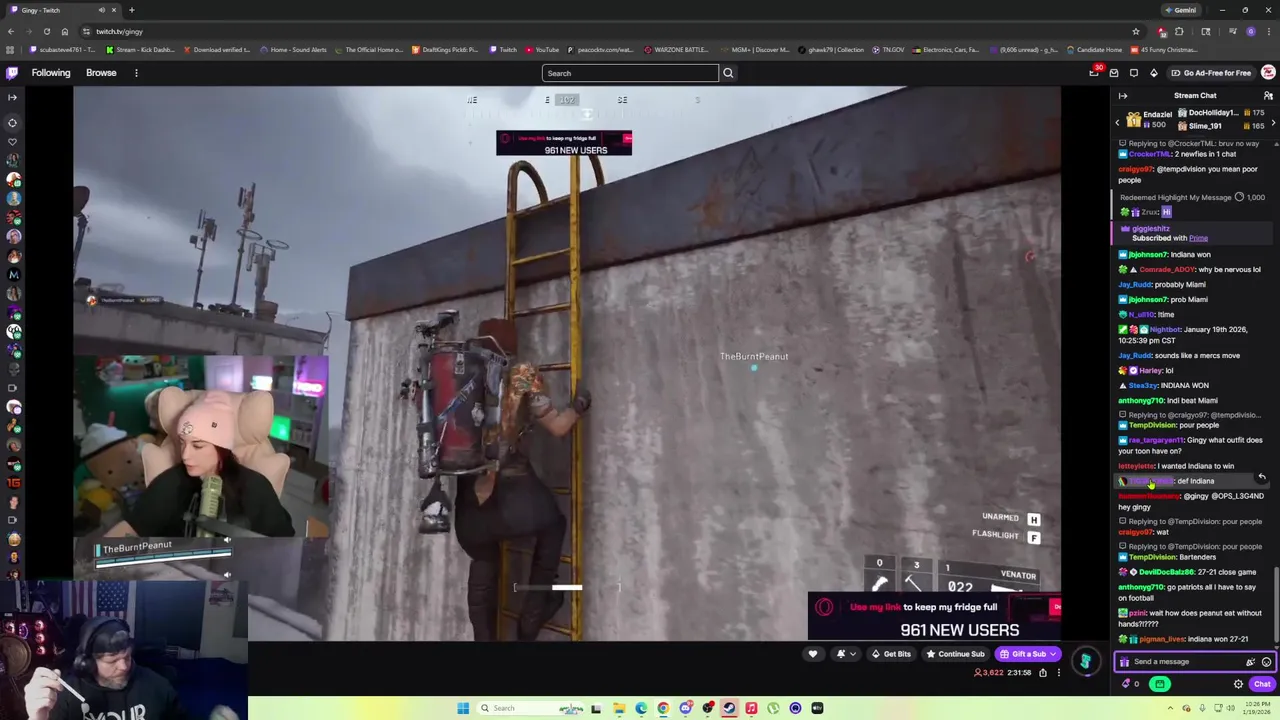
Task: Open the Following tab
Action: point(51,73)
